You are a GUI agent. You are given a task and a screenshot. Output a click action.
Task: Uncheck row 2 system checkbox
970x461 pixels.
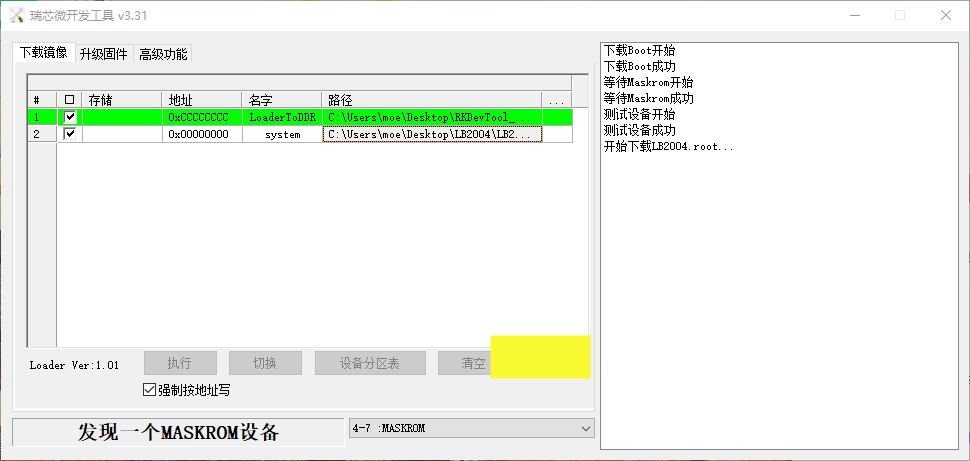[70, 134]
